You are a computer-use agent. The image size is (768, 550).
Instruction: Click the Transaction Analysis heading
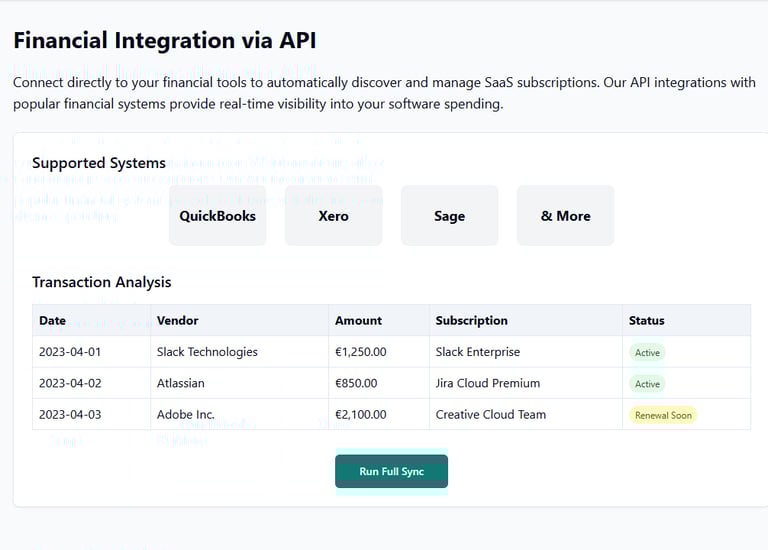point(102,282)
